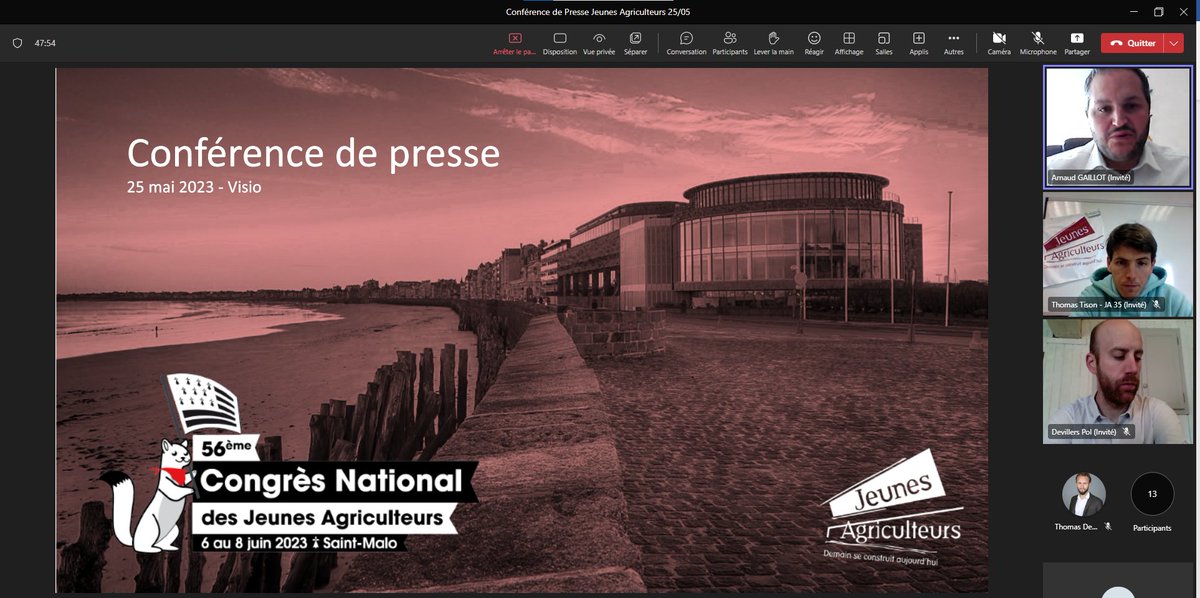Show the Participants list
This screenshot has height=598, width=1200.
(729, 42)
